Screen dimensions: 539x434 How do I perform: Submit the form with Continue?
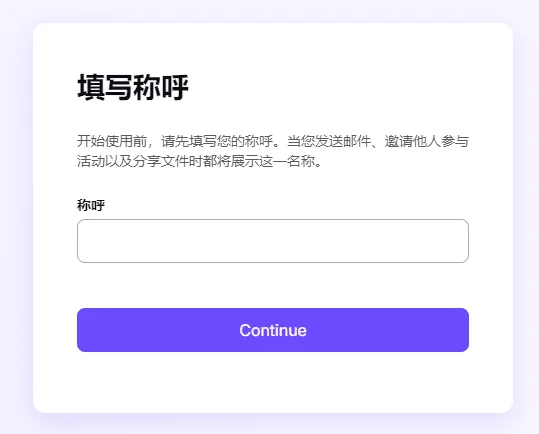pos(273,330)
